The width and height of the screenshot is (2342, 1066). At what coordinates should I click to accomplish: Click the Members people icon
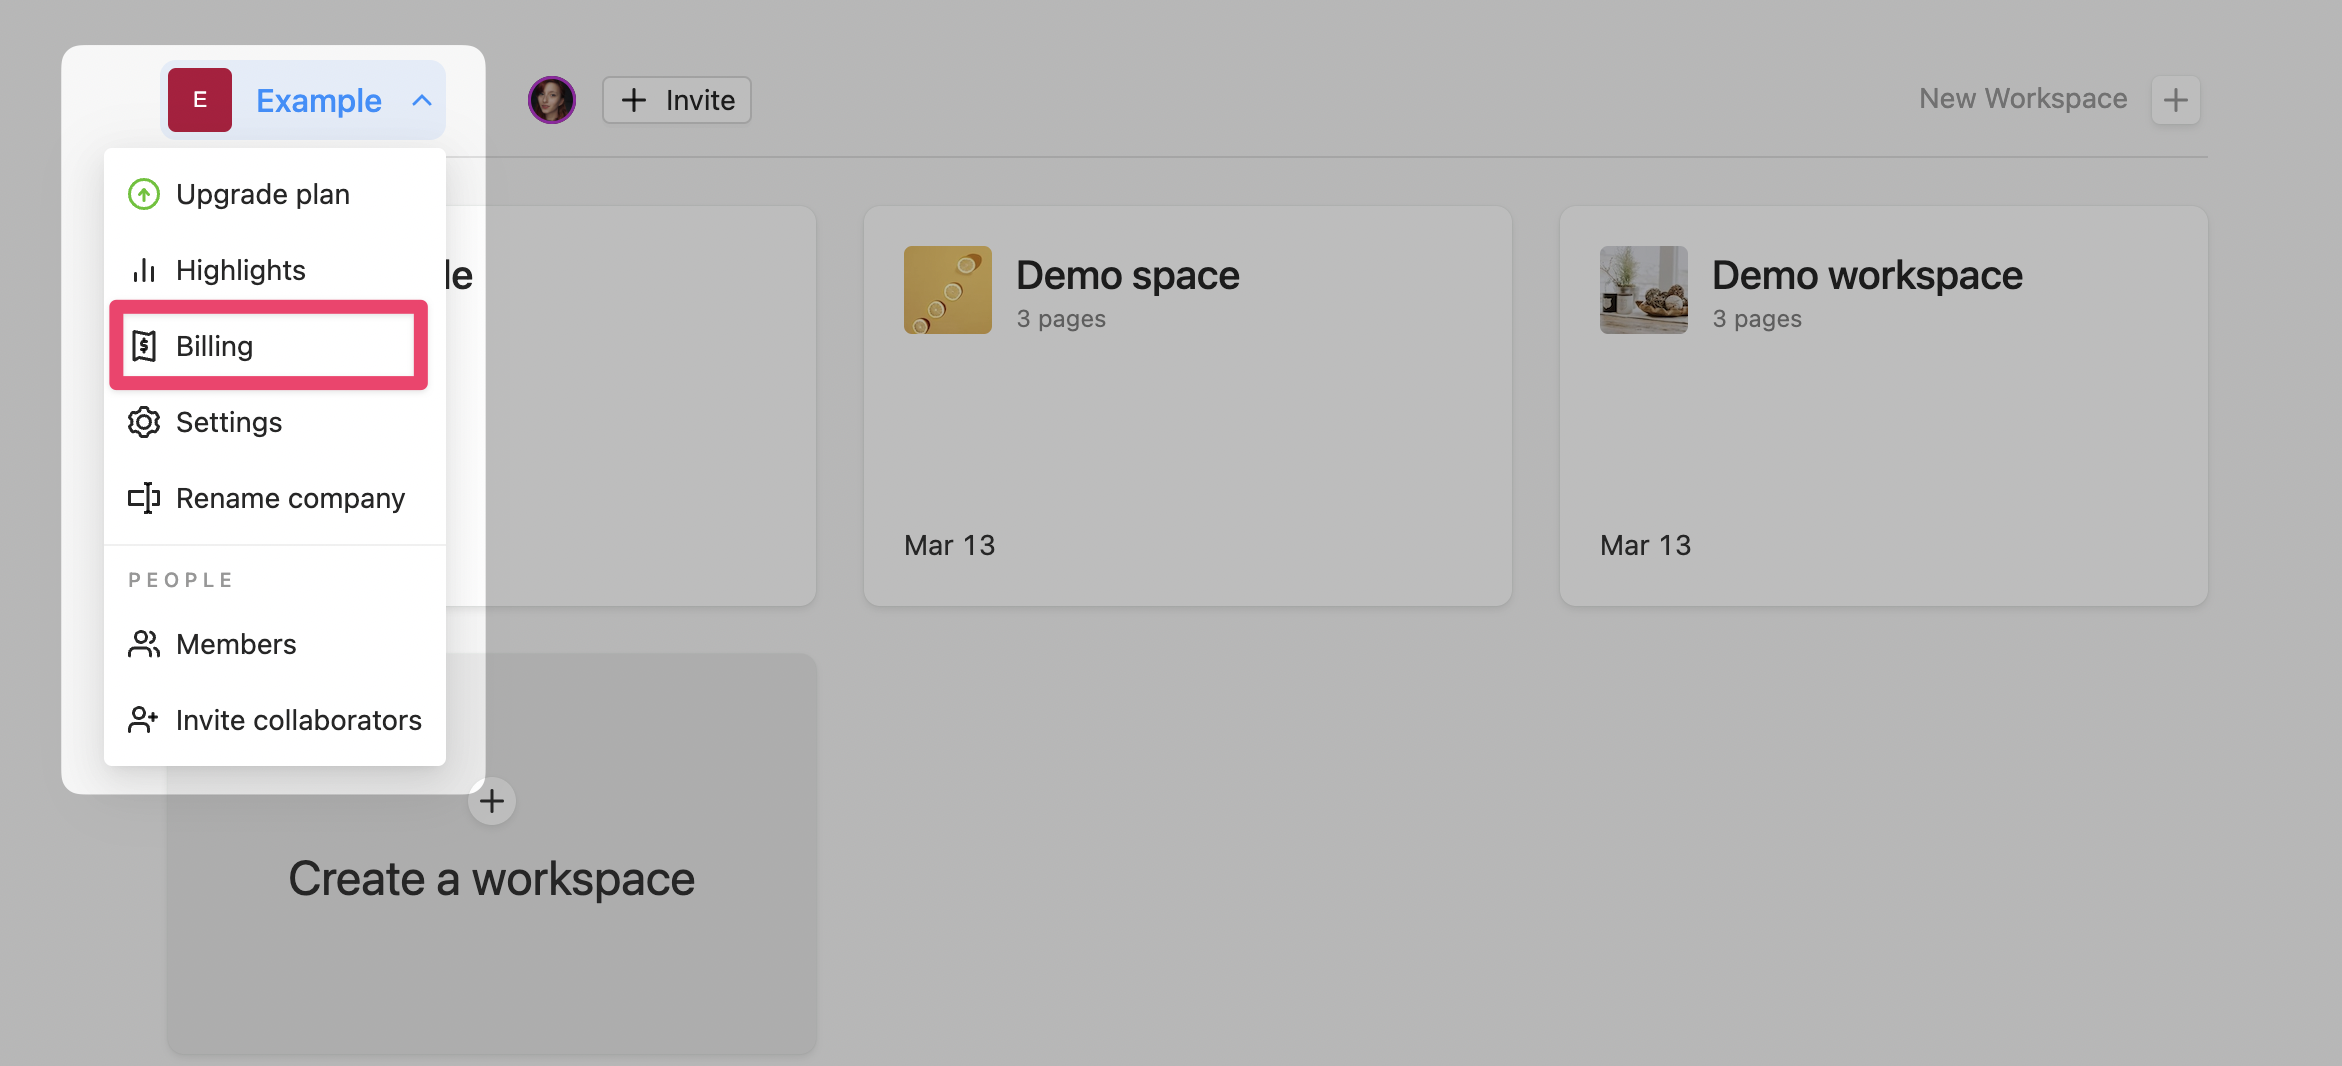[x=144, y=644]
